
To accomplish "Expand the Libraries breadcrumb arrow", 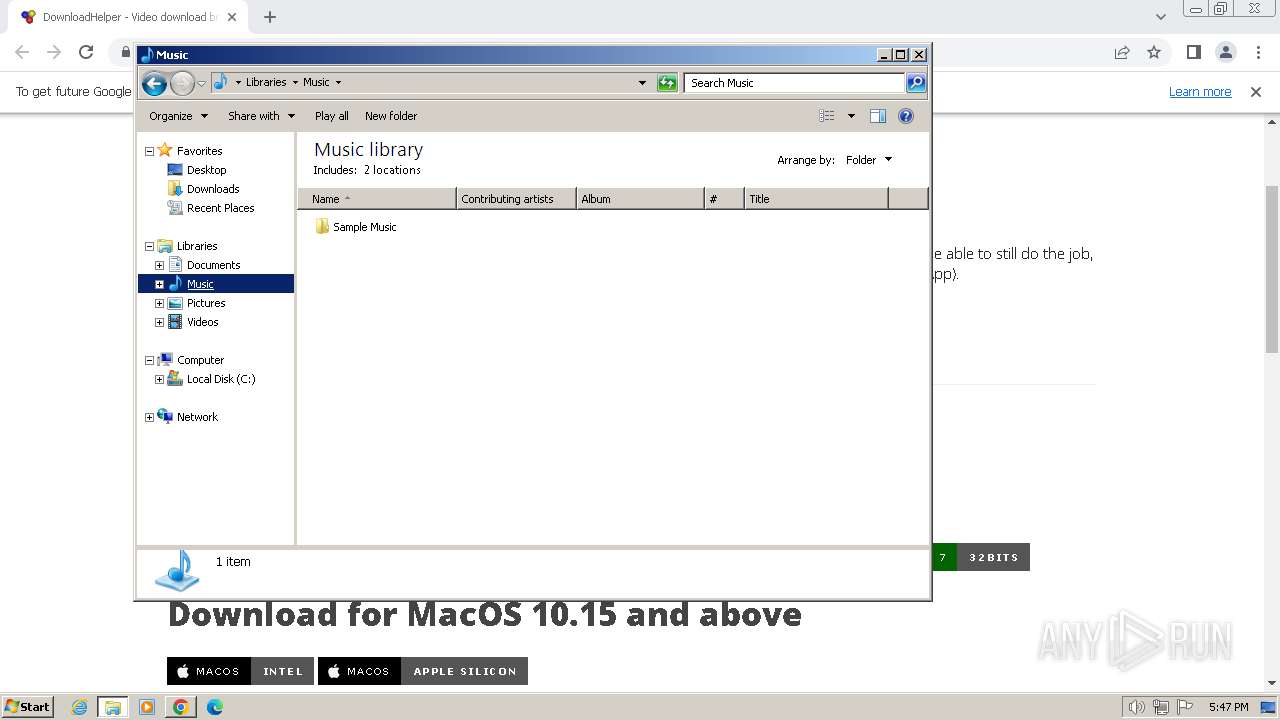I will [x=295, y=83].
